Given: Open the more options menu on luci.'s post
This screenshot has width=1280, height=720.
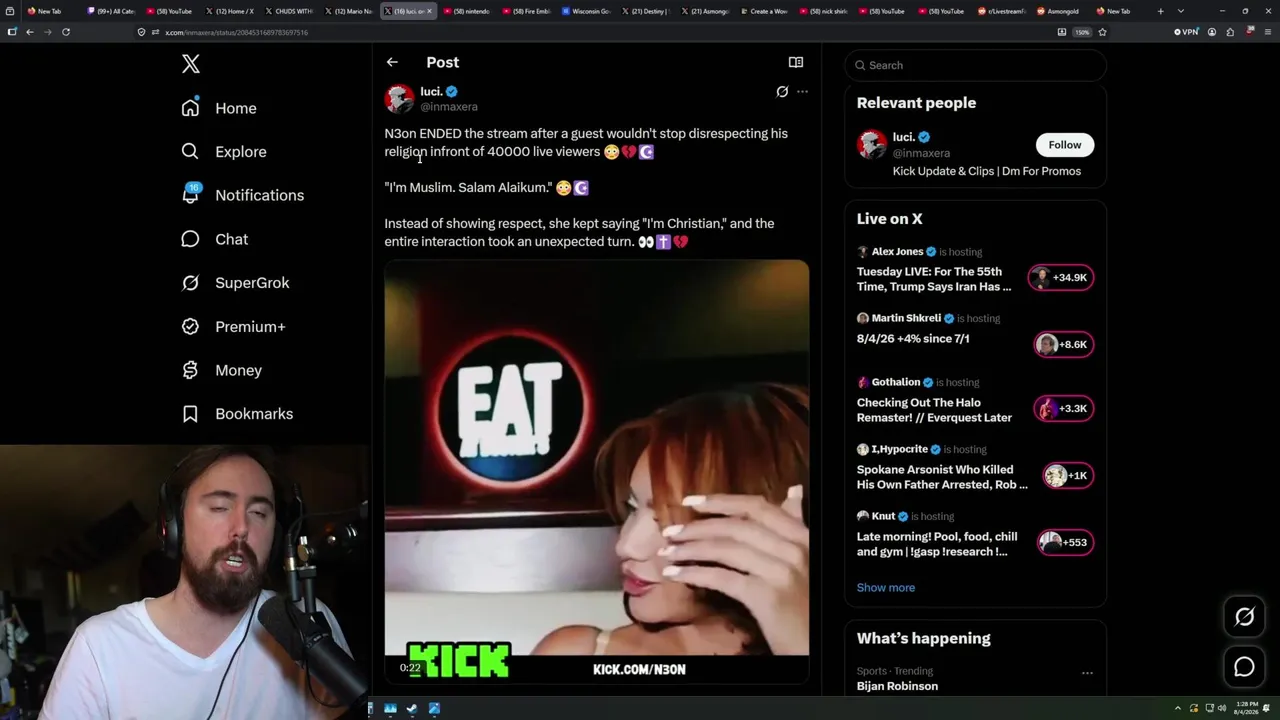Looking at the screenshot, I should tap(802, 92).
